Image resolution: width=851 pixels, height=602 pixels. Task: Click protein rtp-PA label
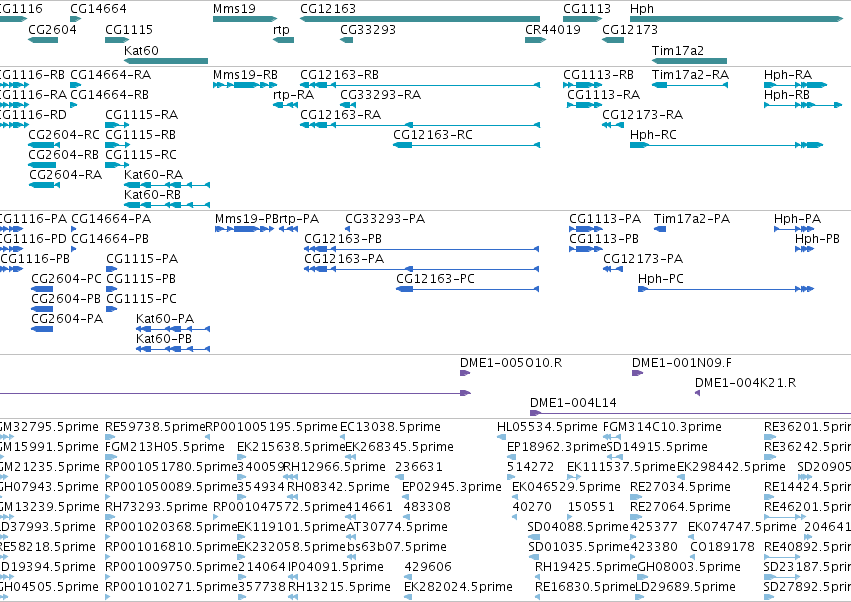[x=299, y=219]
